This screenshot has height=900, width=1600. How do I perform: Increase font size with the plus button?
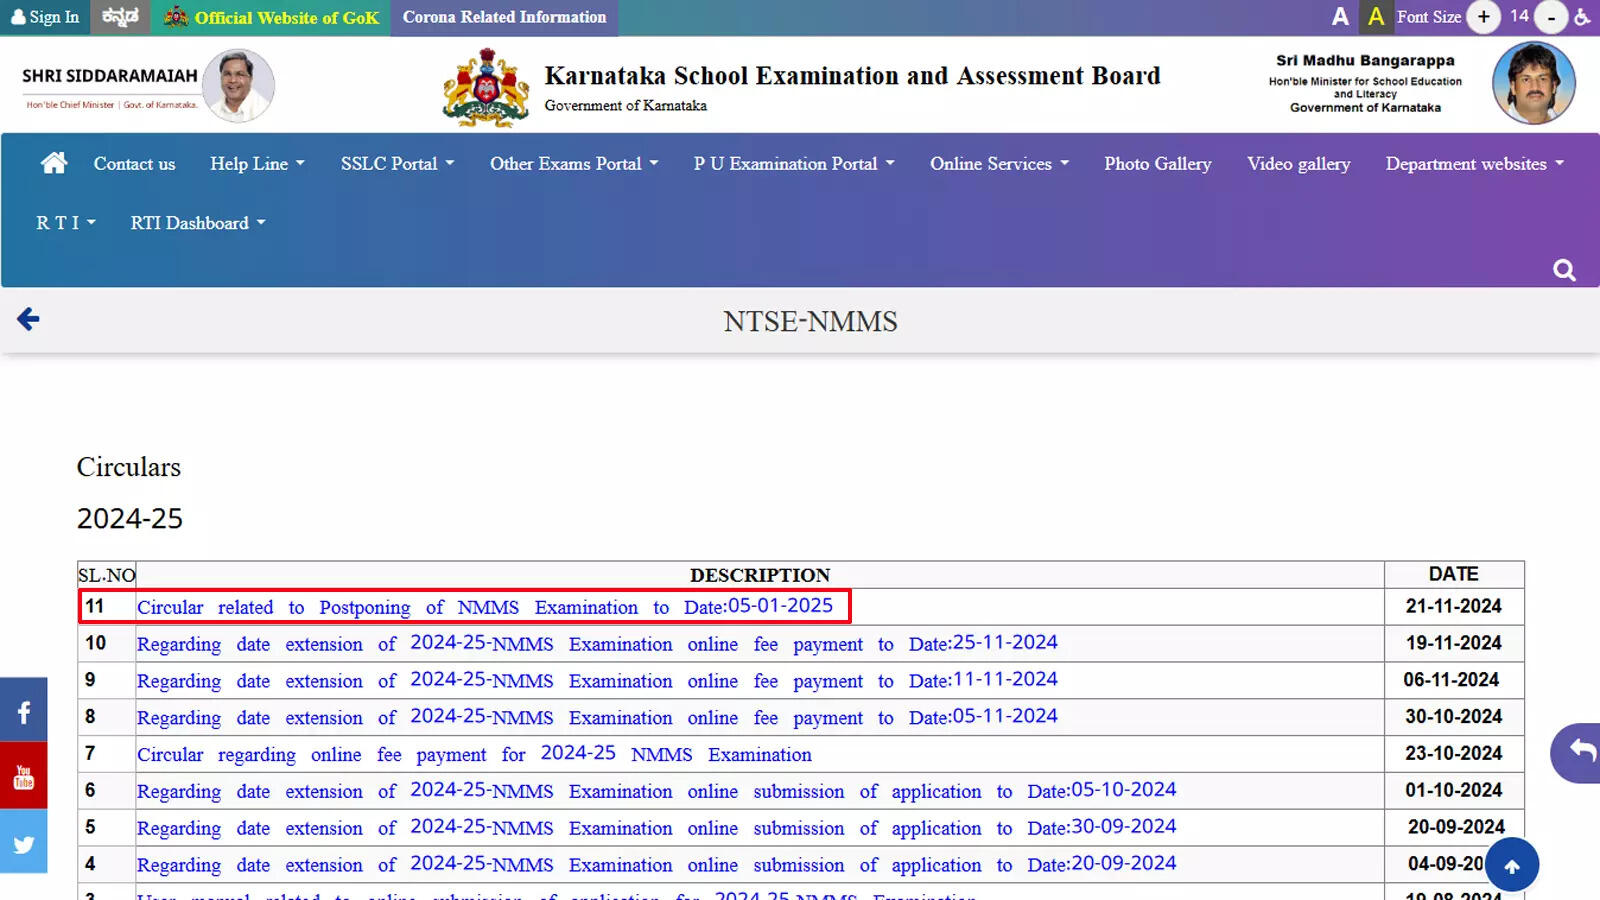[1483, 17]
